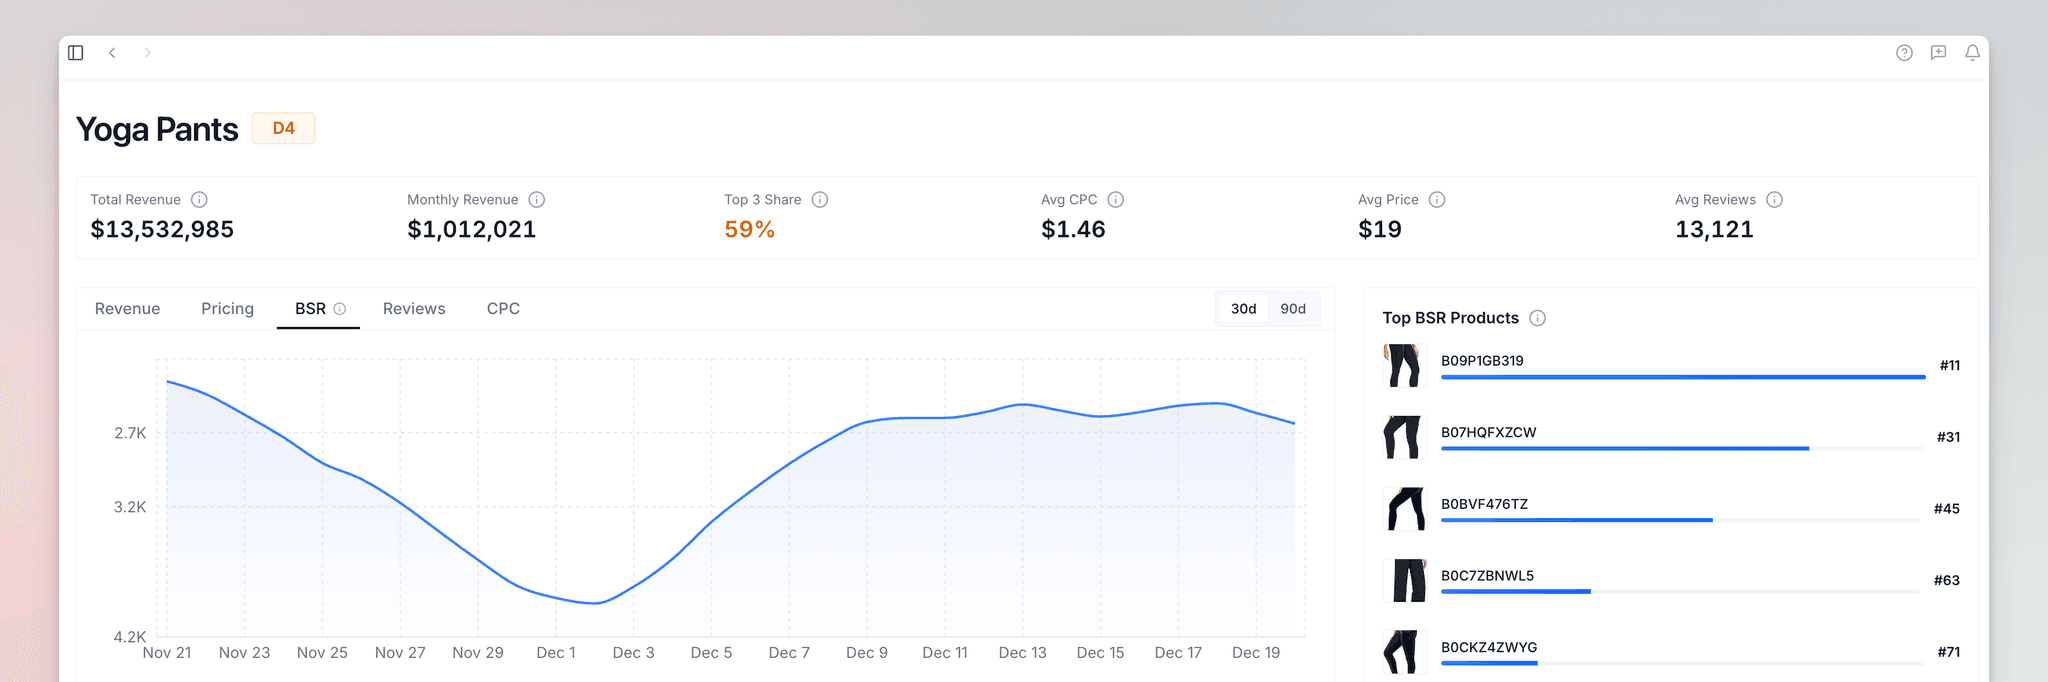
Task: Click the rank bar for B07HQFXZCW
Action: click(x=1682, y=449)
